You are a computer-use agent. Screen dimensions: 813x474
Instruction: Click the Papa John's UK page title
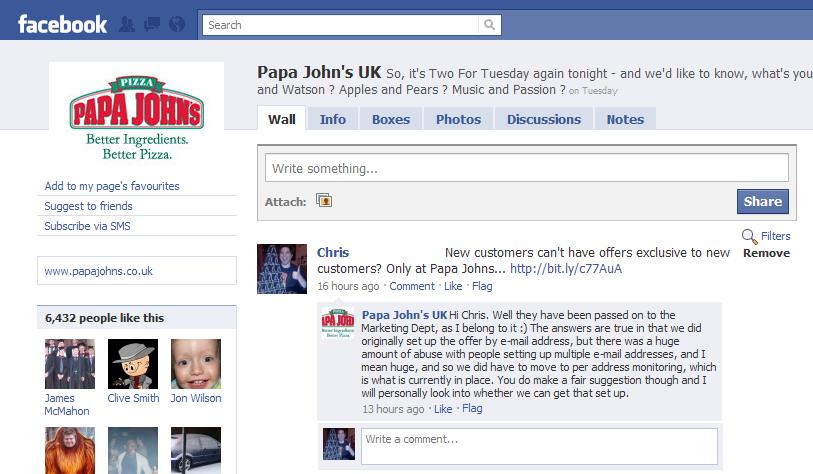click(319, 72)
